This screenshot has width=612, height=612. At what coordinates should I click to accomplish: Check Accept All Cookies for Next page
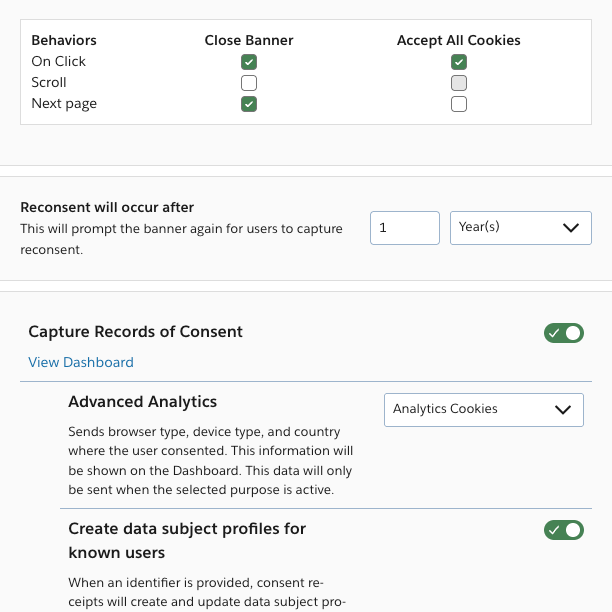pos(459,104)
